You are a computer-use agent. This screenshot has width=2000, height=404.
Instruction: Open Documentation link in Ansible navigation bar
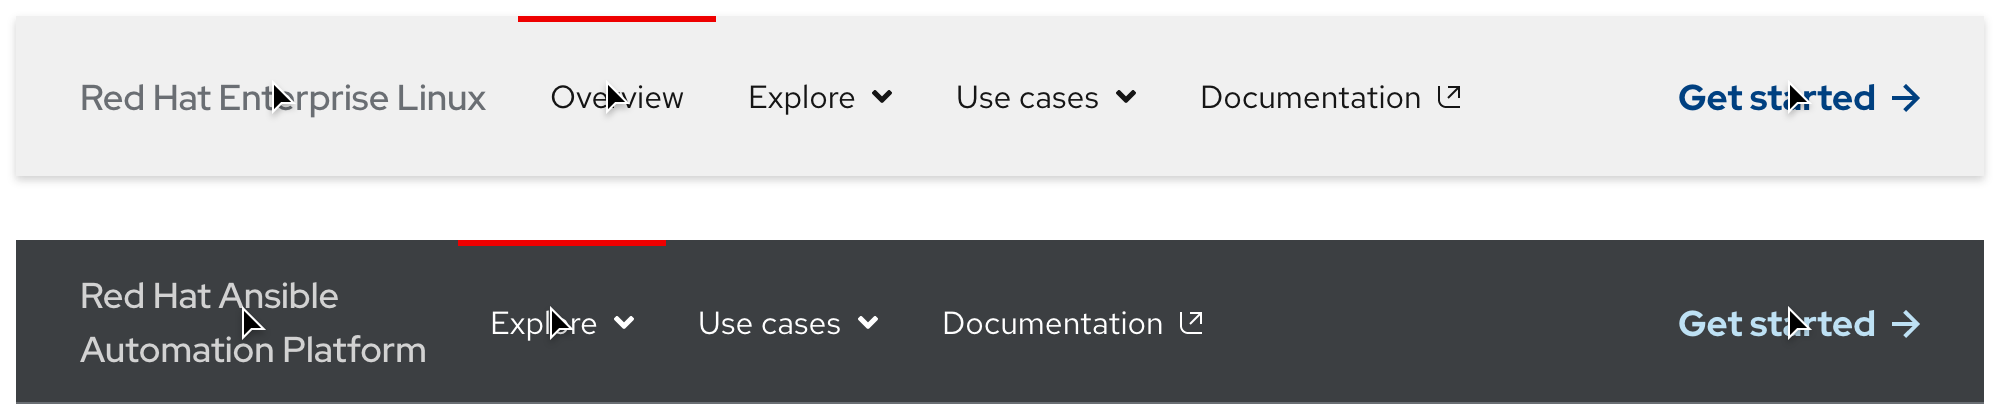tap(1052, 324)
